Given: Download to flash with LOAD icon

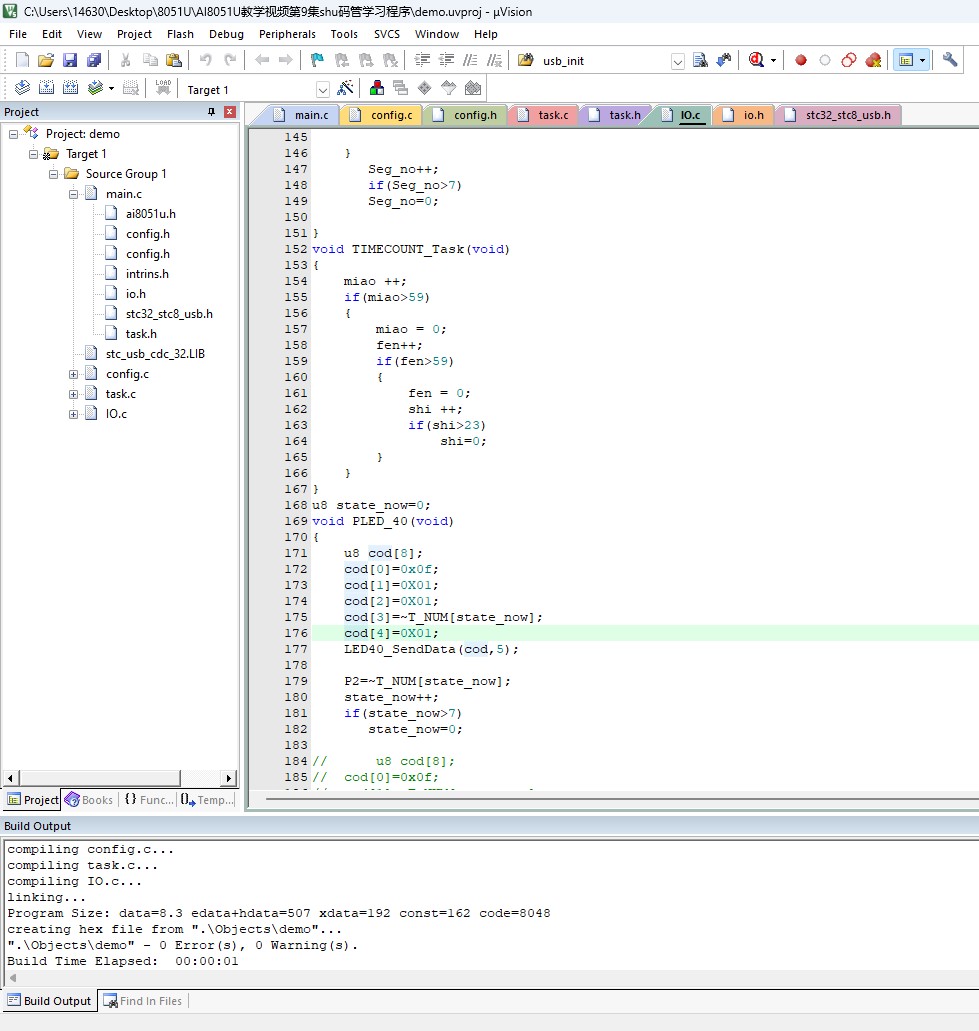Looking at the screenshot, I should point(163,88).
